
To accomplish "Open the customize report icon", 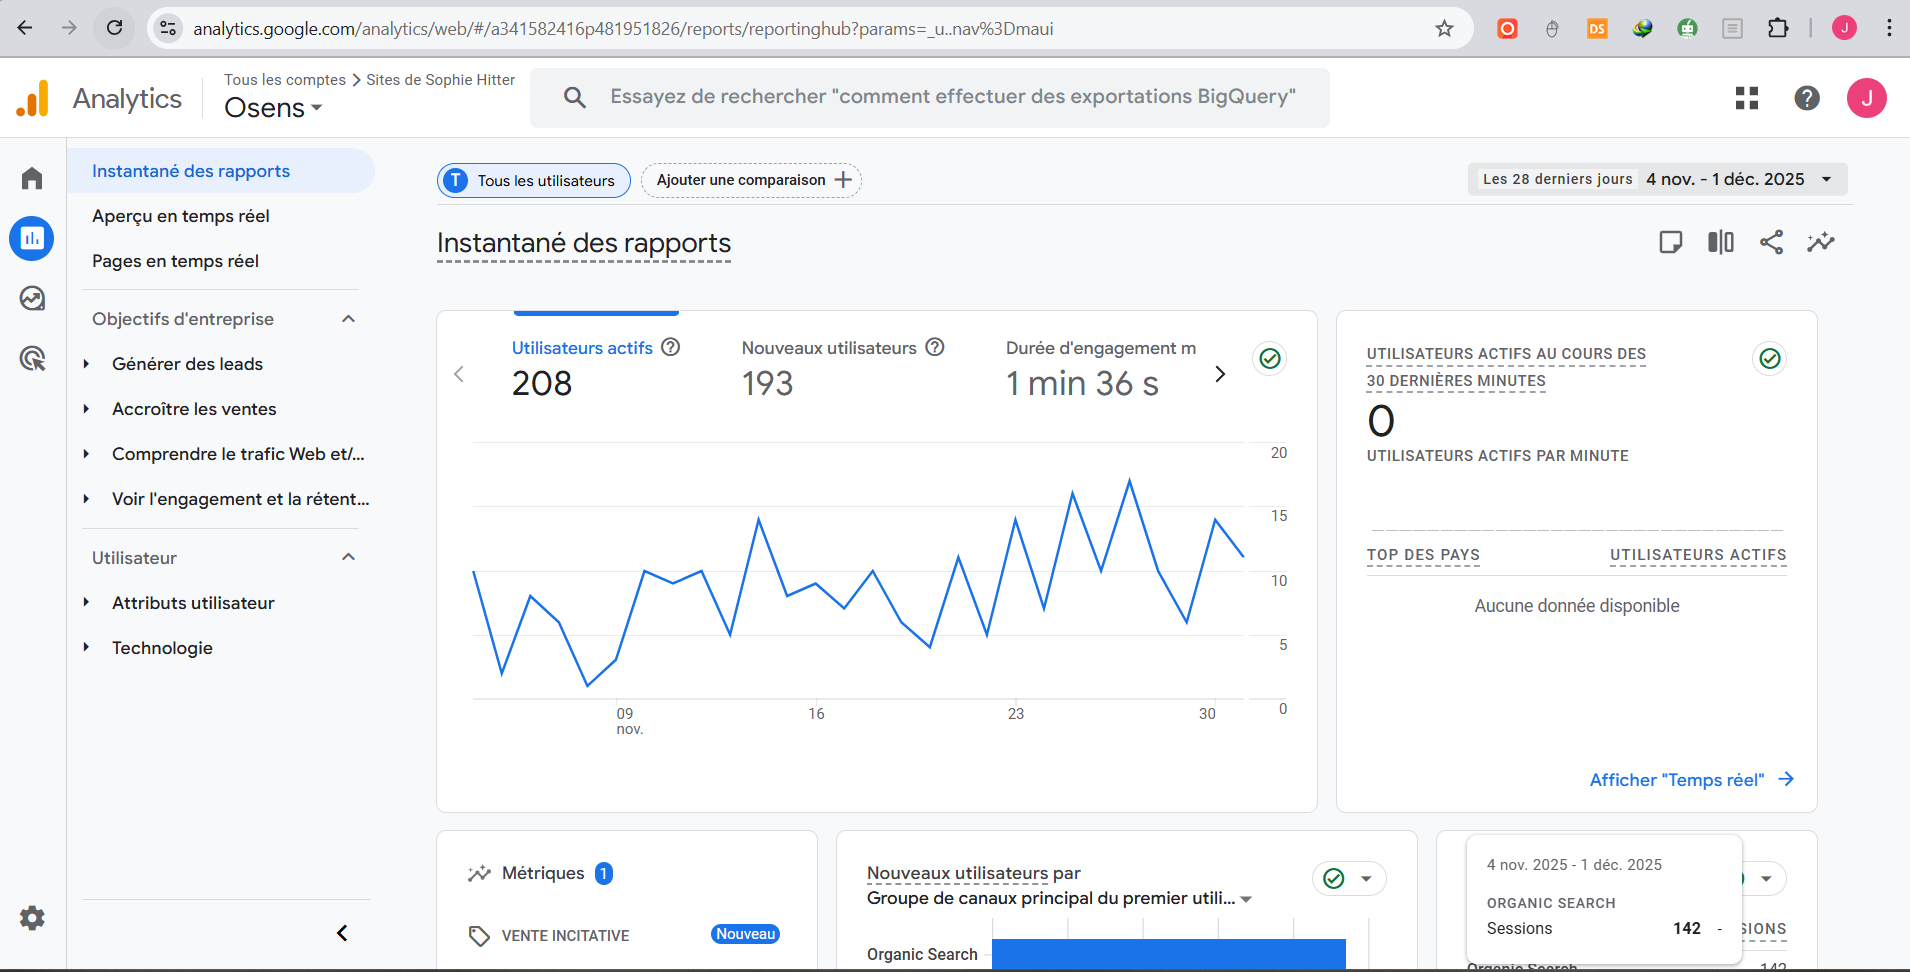I will 1670,242.
